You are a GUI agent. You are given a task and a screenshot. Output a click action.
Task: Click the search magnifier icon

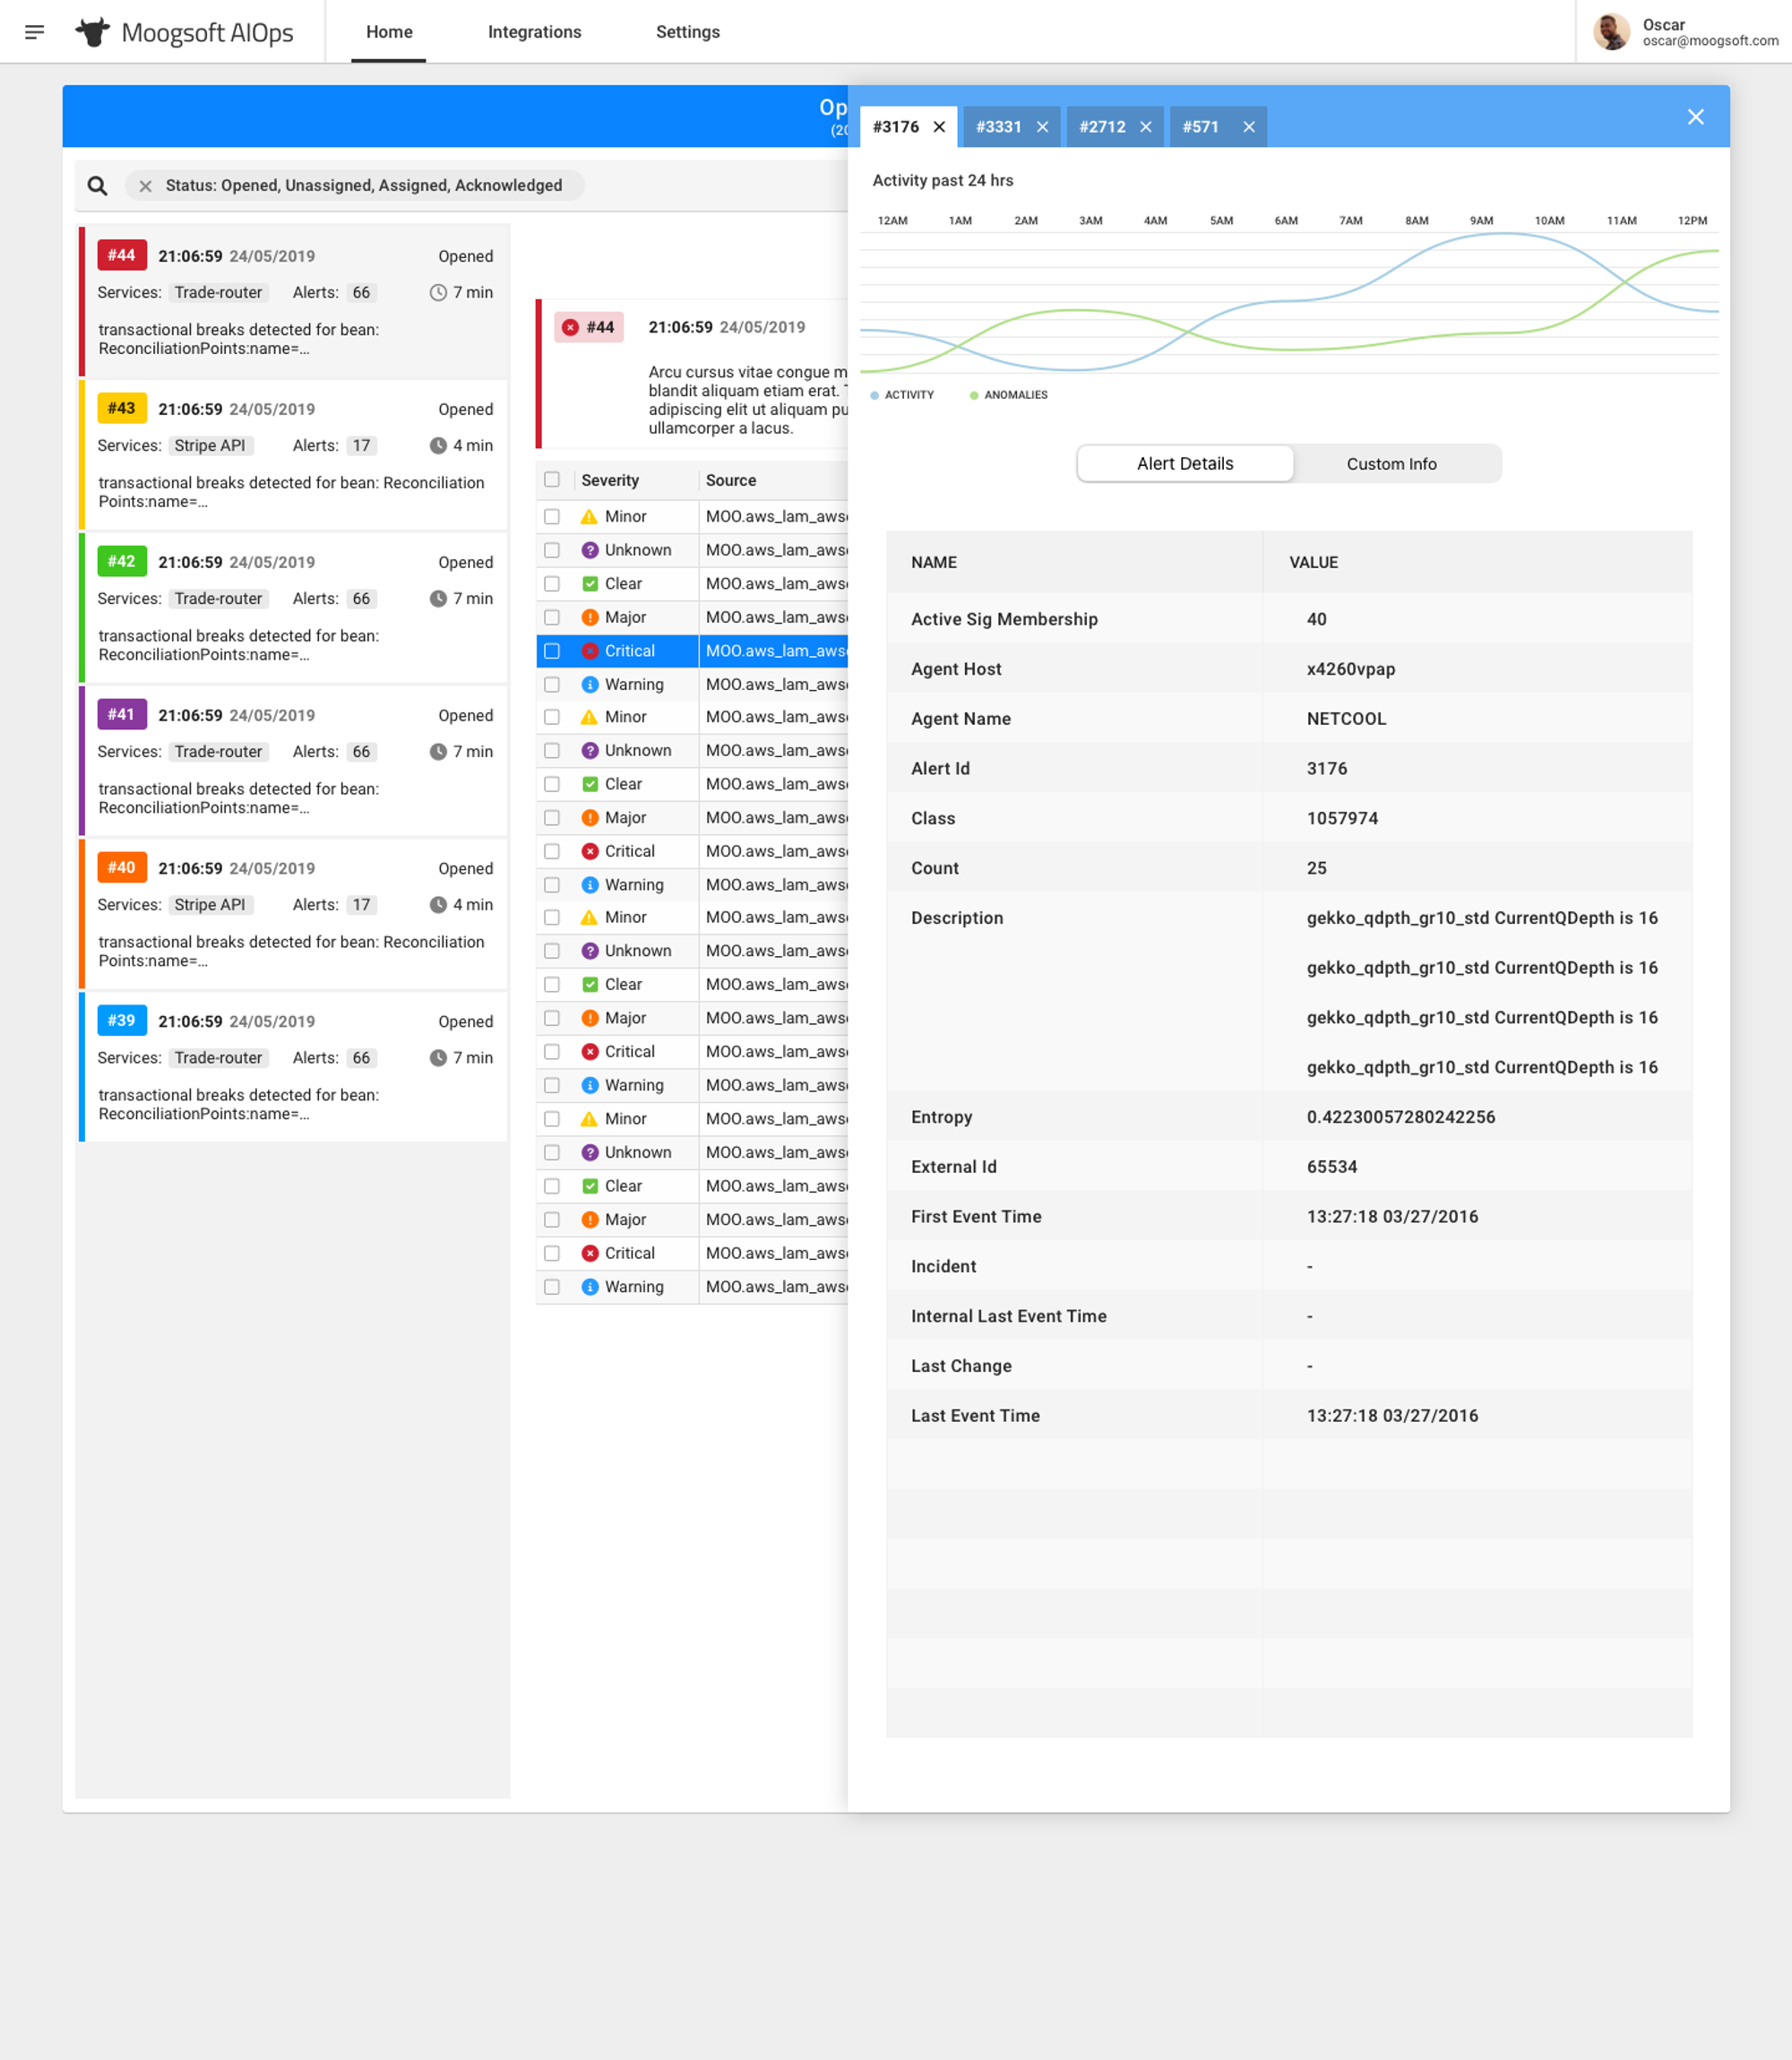coord(97,185)
